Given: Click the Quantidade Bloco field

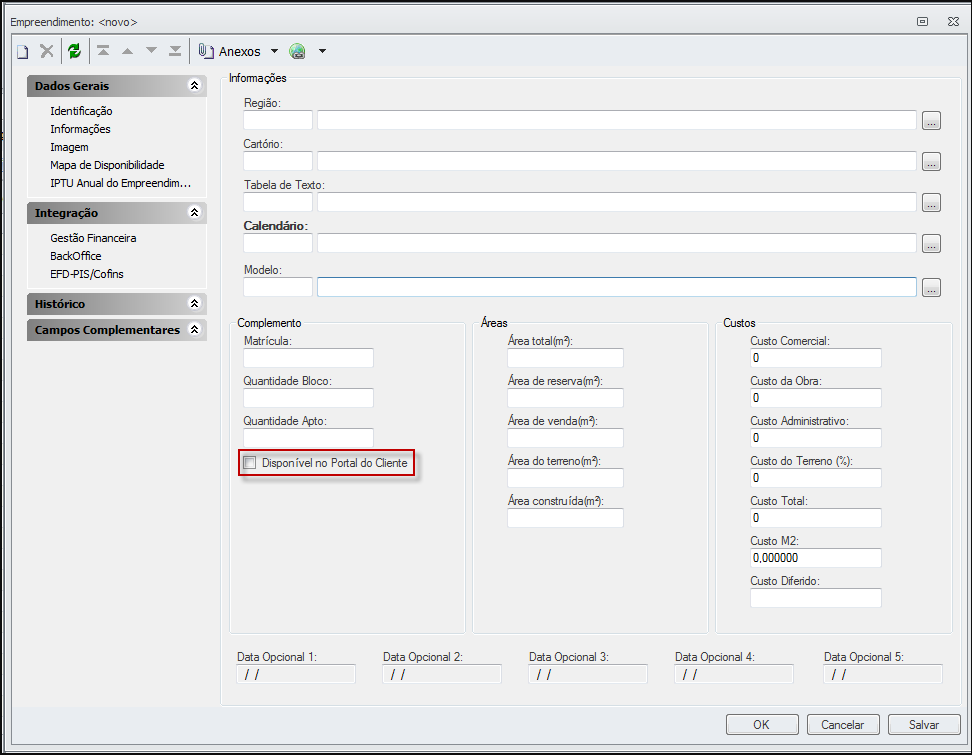Looking at the screenshot, I should click(308, 398).
